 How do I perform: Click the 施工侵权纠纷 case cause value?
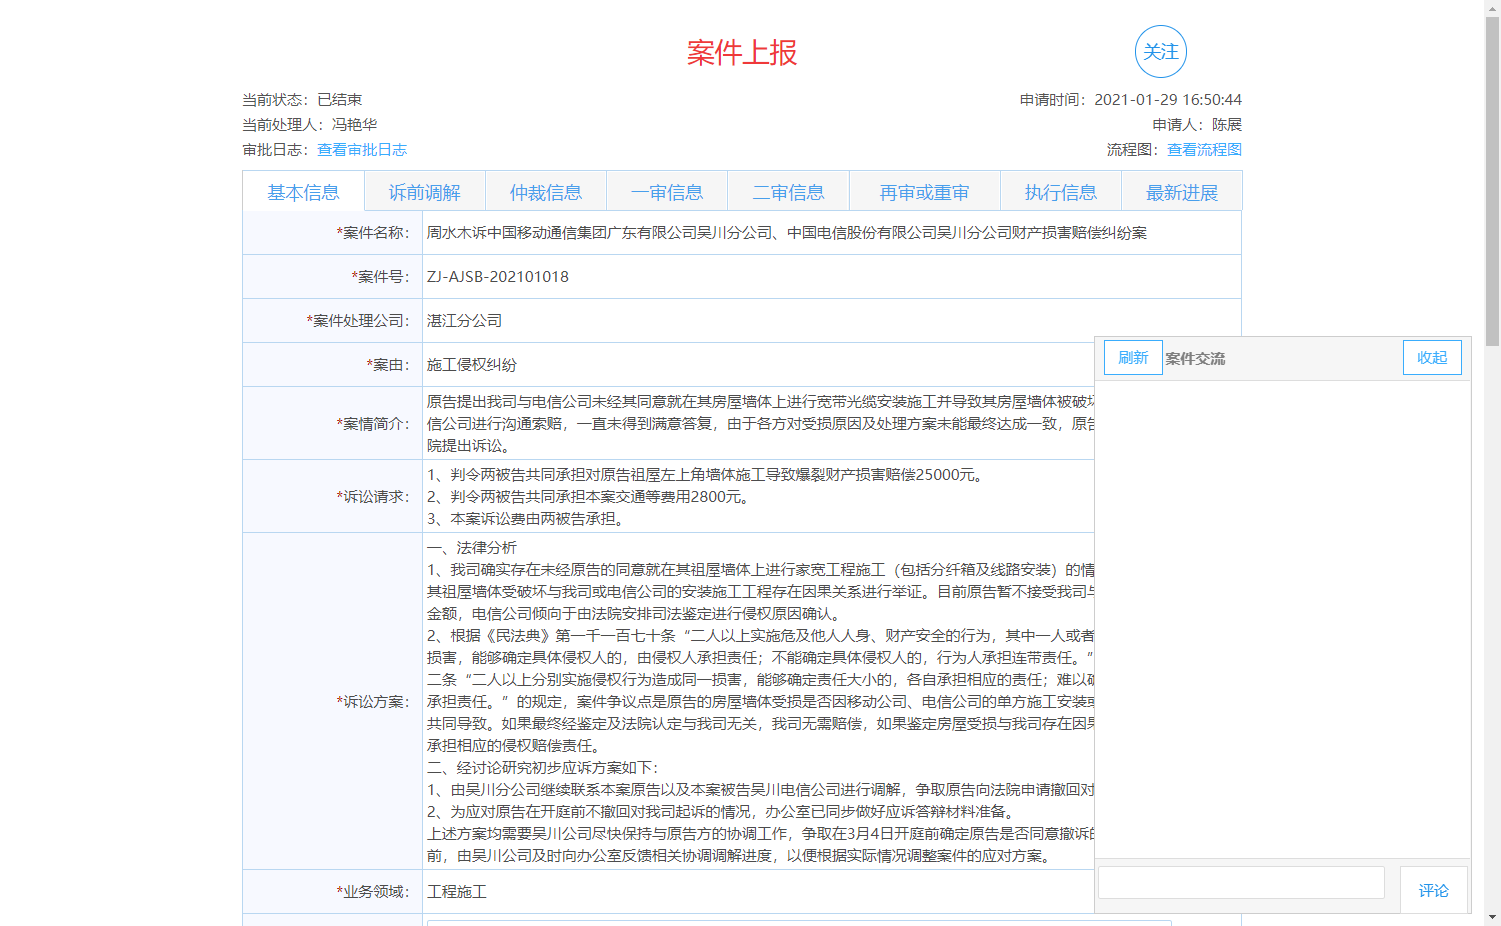point(471,365)
